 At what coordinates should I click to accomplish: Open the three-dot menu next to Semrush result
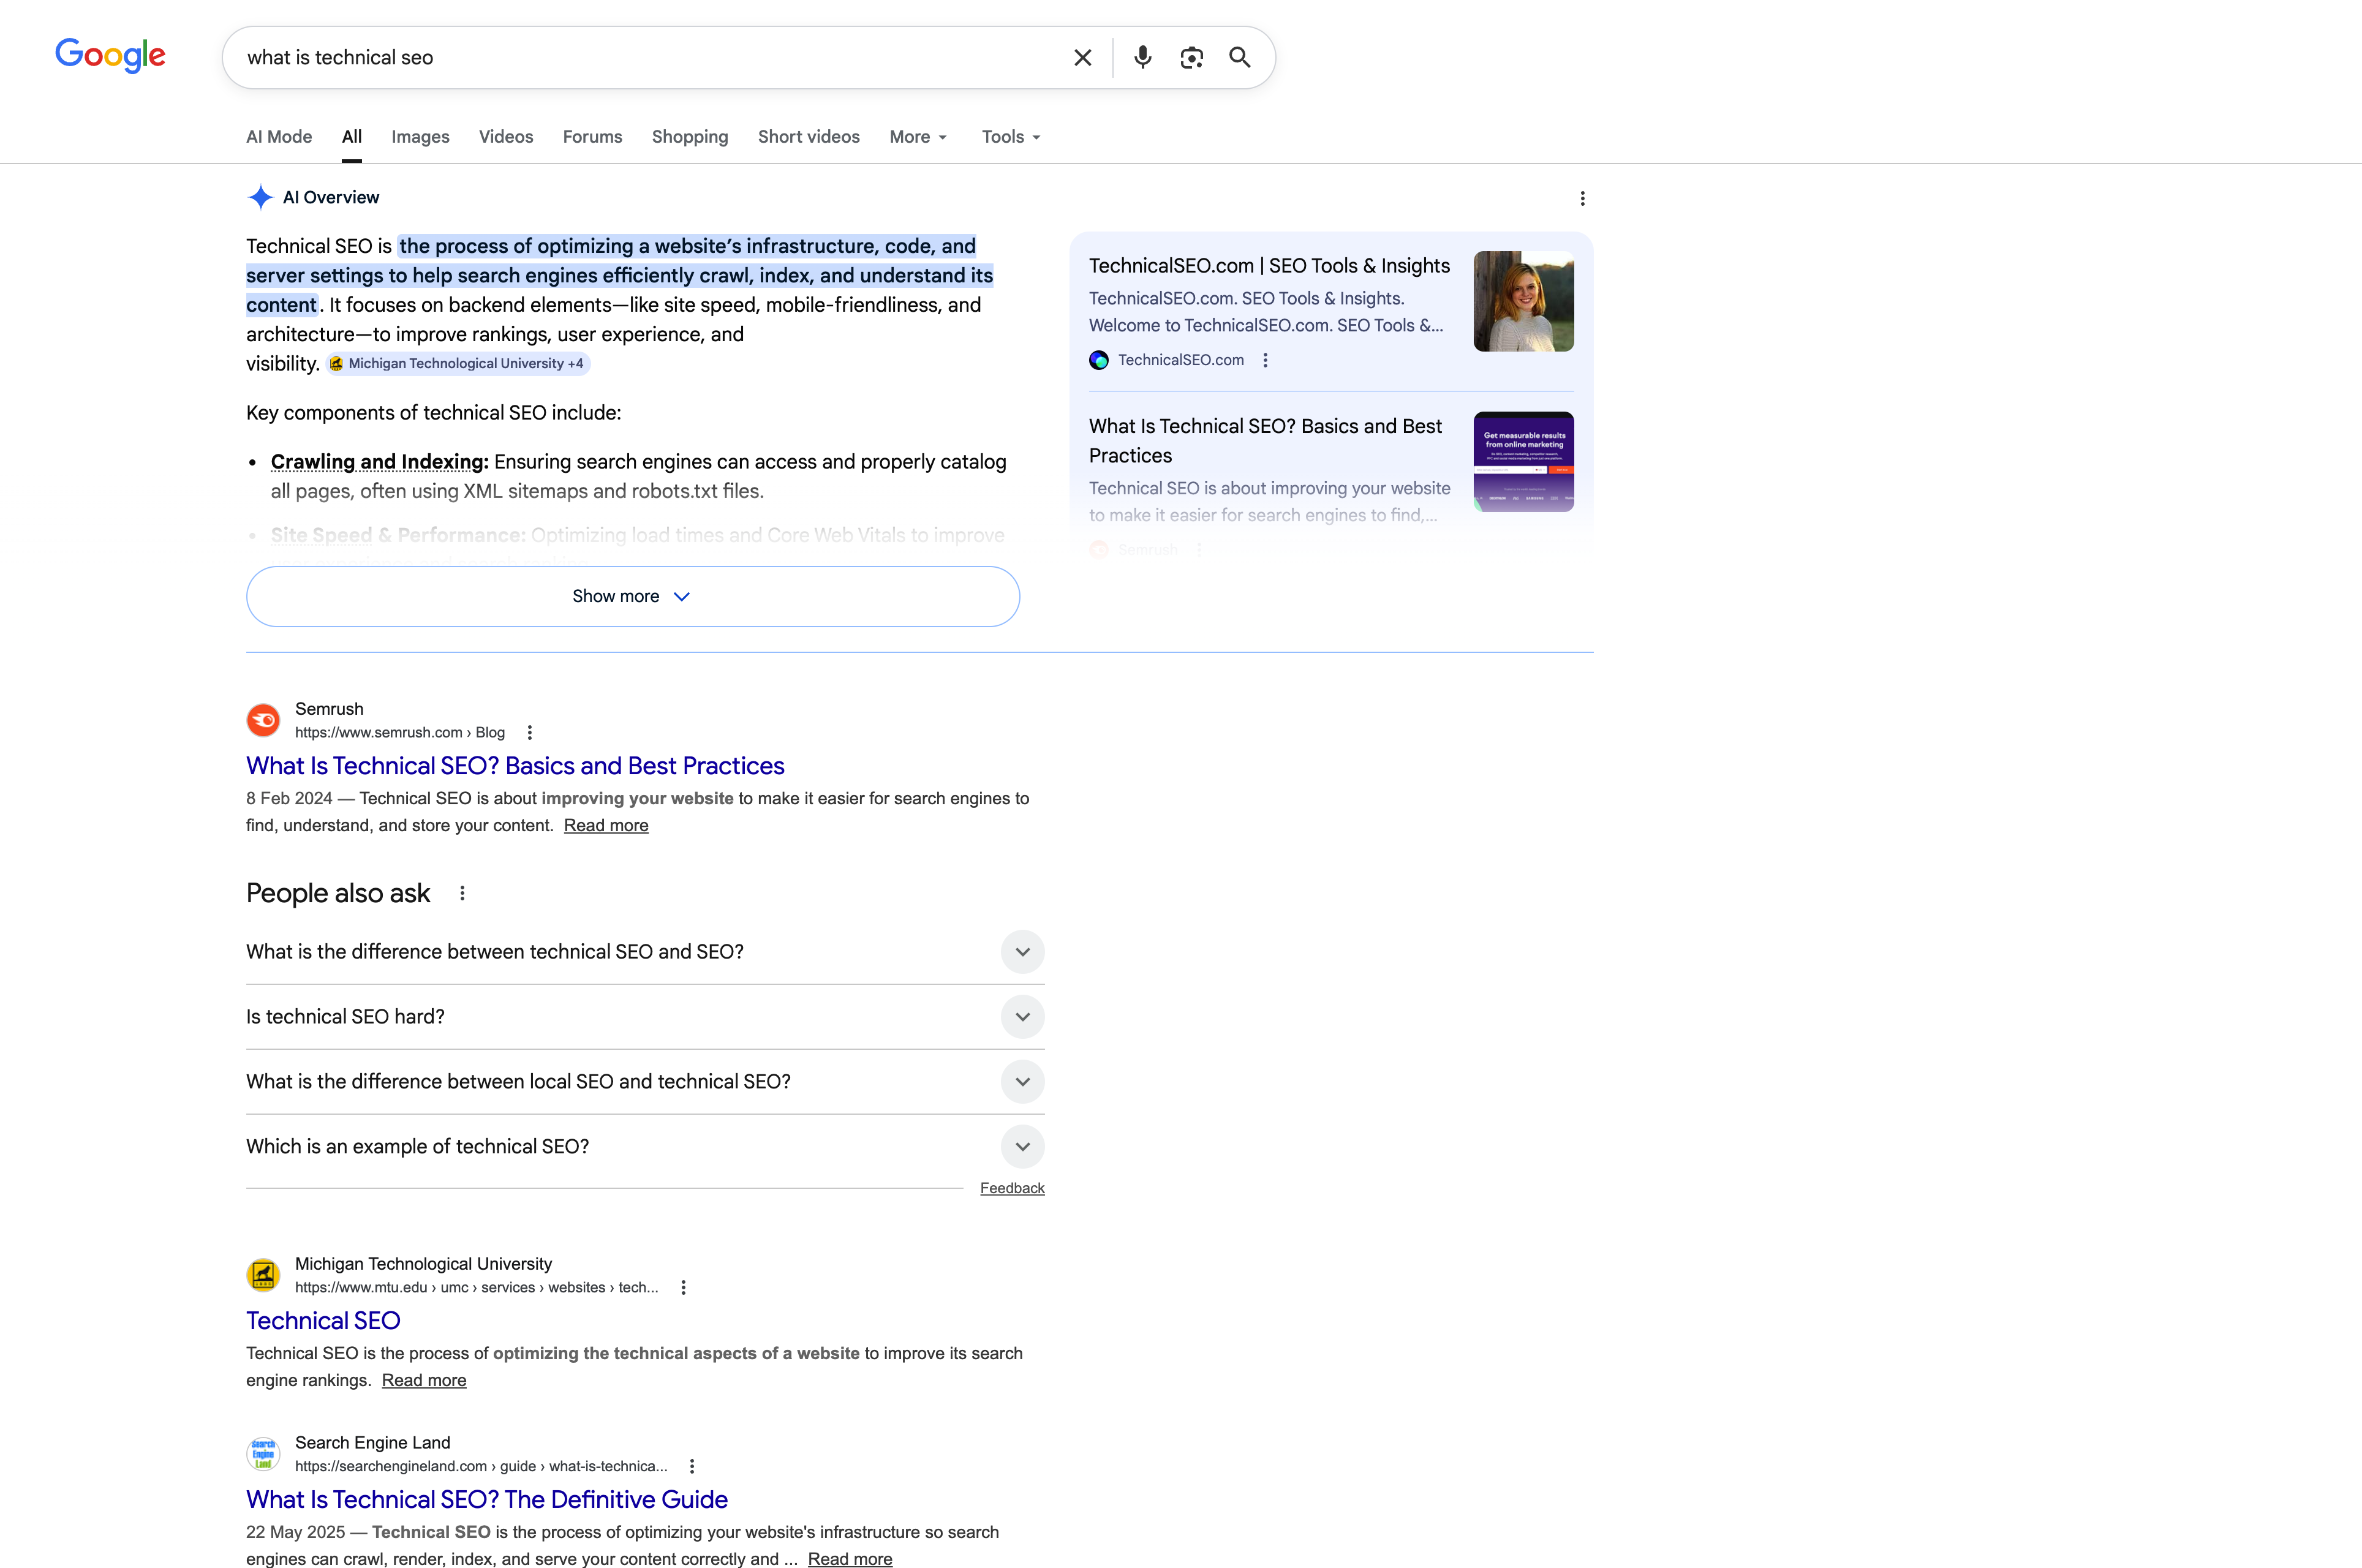(x=530, y=732)
